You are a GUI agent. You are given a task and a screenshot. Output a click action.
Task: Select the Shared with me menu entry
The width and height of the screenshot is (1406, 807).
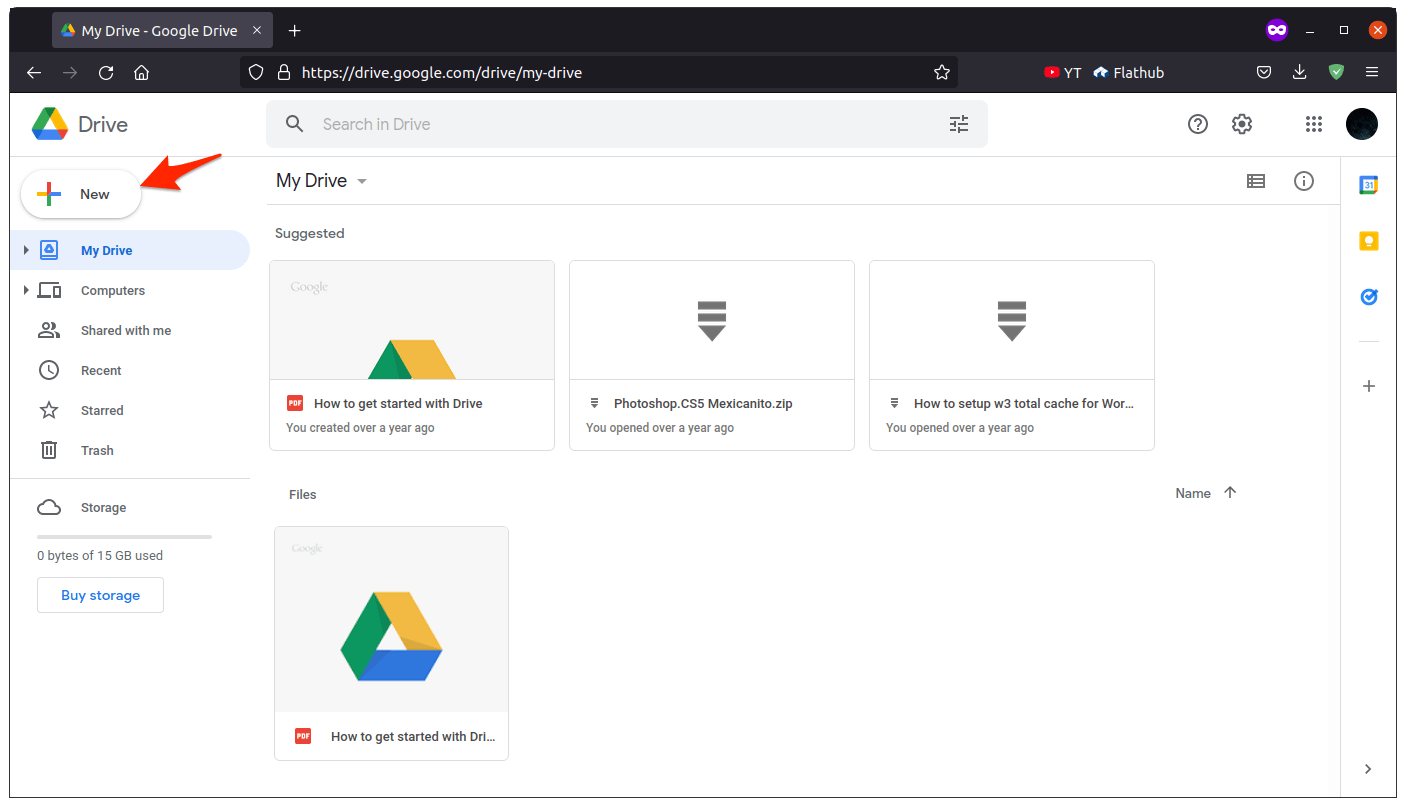pyautogui.click(x=126, y=330)
